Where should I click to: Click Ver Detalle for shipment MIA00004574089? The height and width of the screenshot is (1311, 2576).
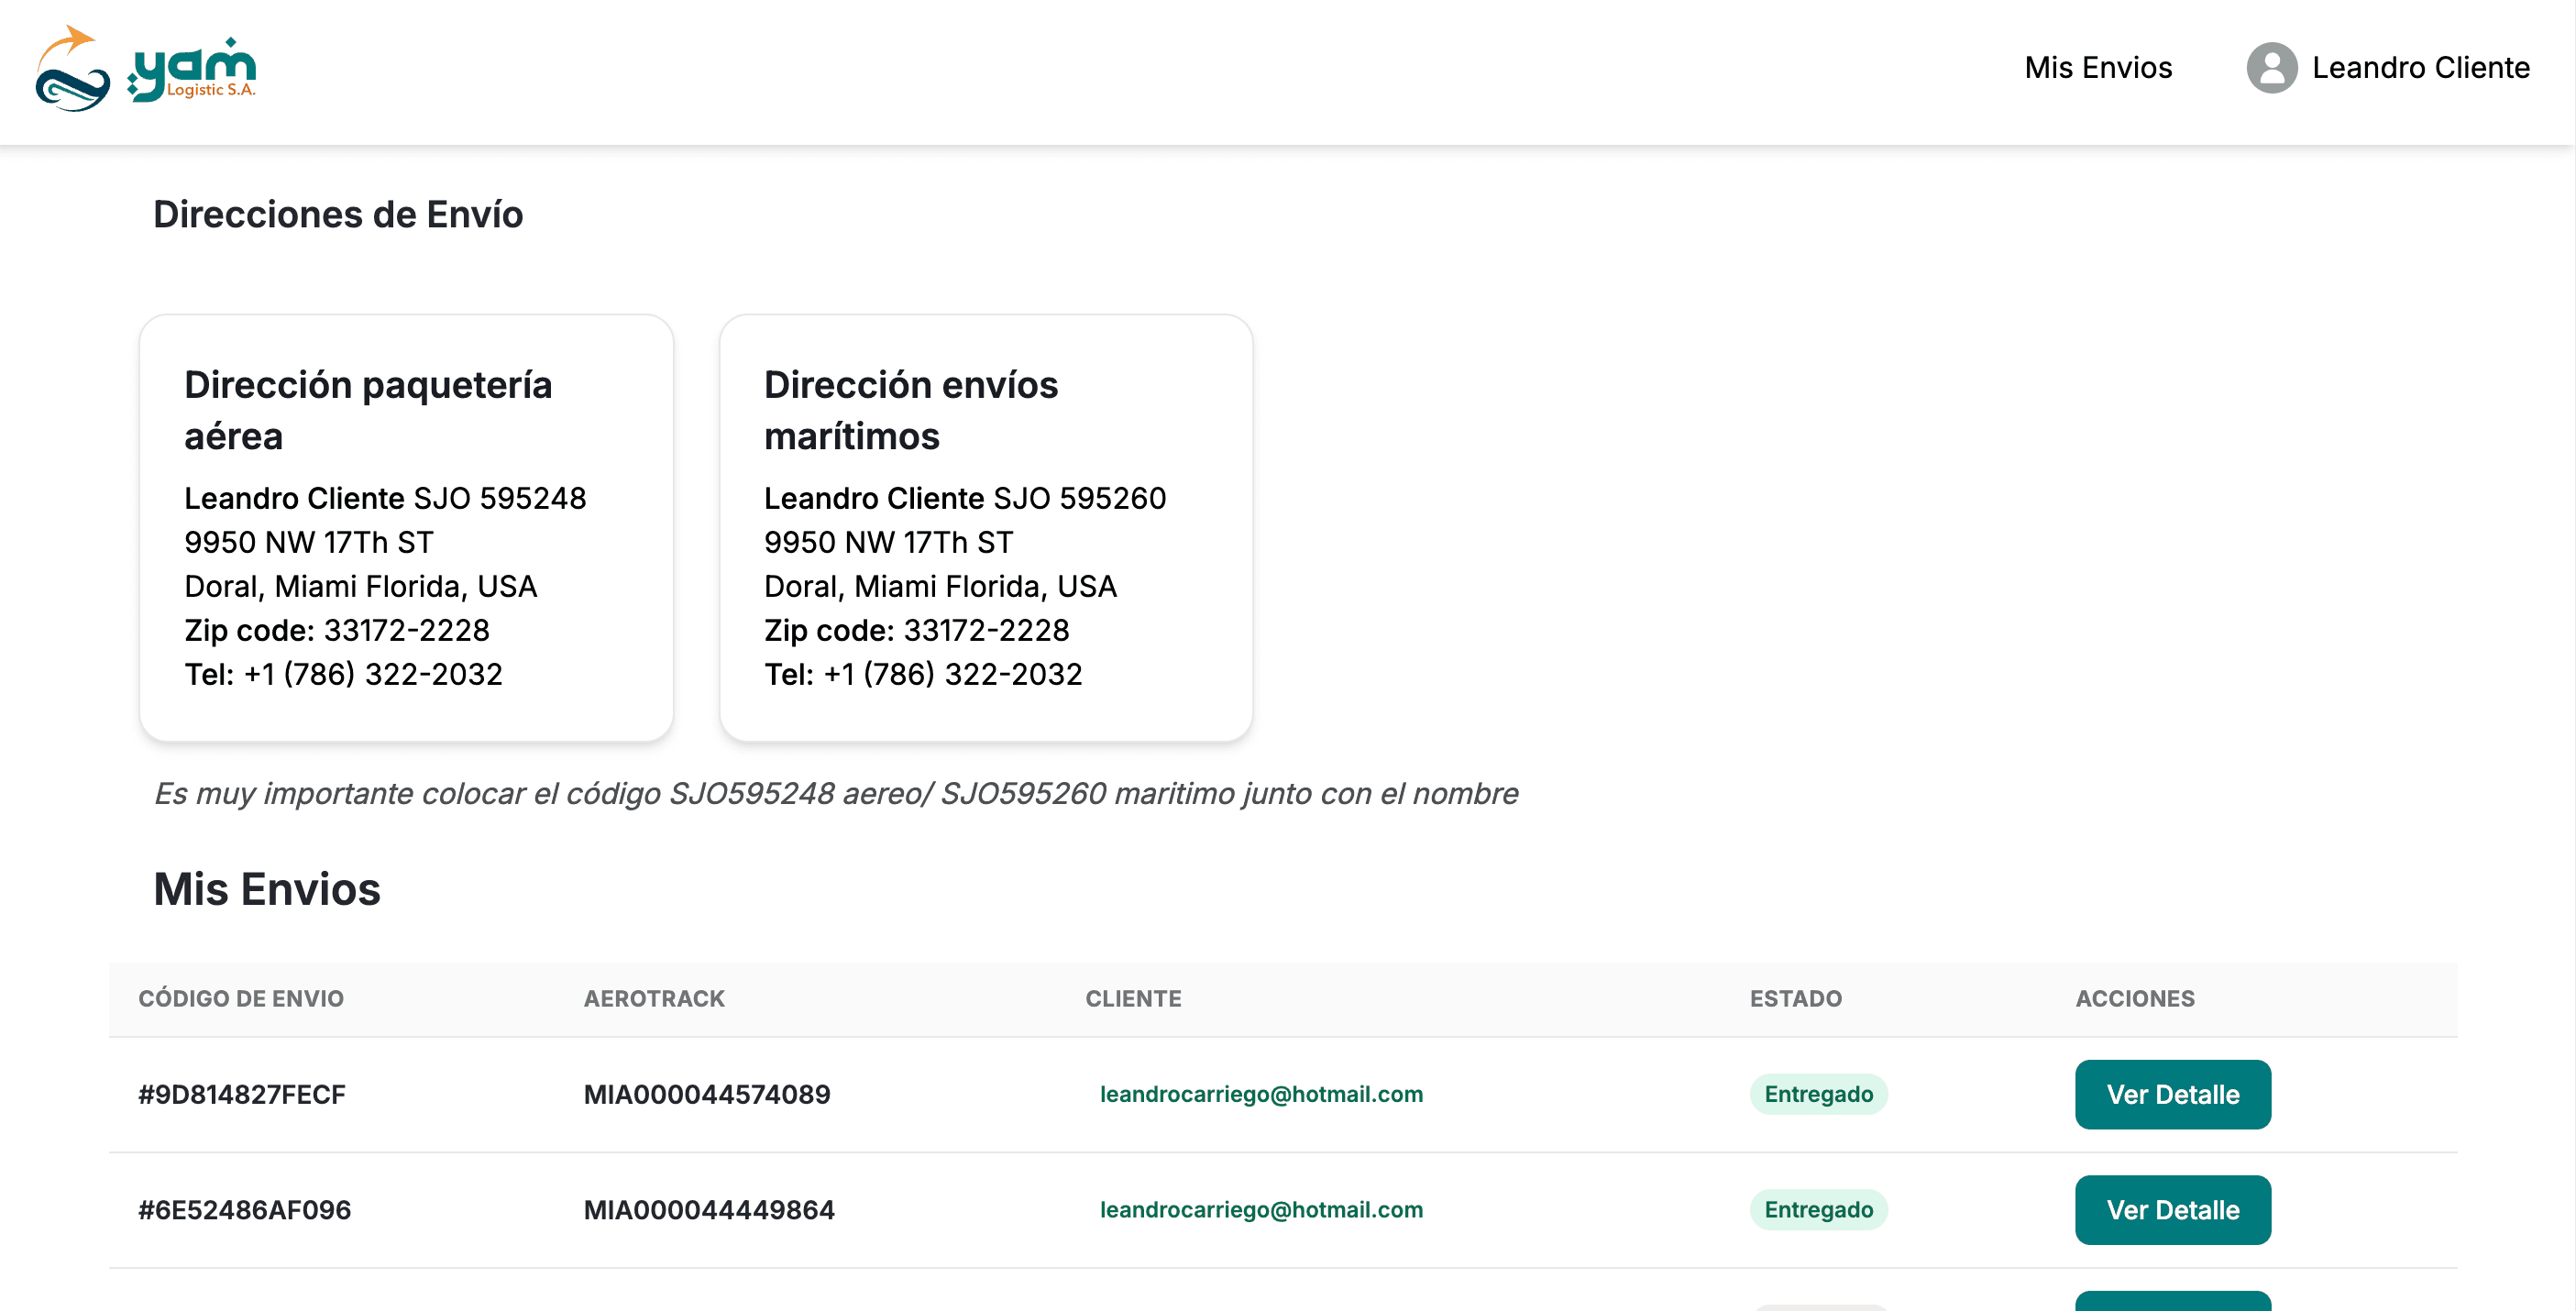(x=2173, y=1094)
